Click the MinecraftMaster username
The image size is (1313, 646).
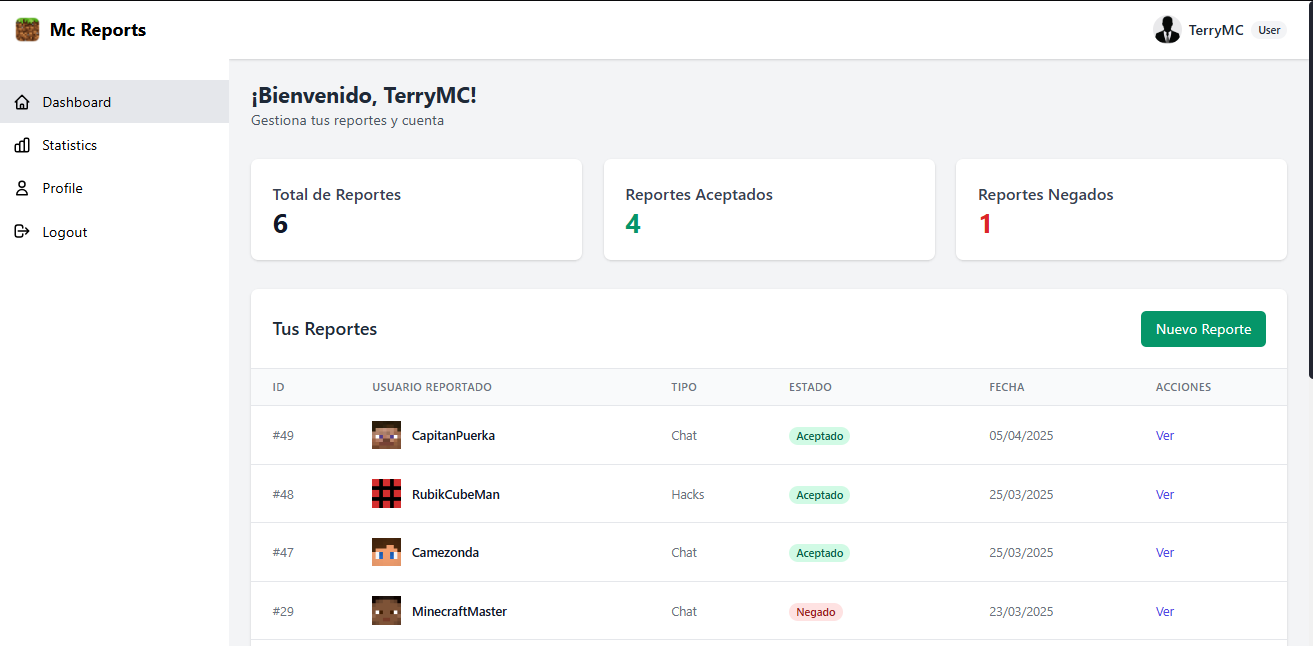coord(459,611)
